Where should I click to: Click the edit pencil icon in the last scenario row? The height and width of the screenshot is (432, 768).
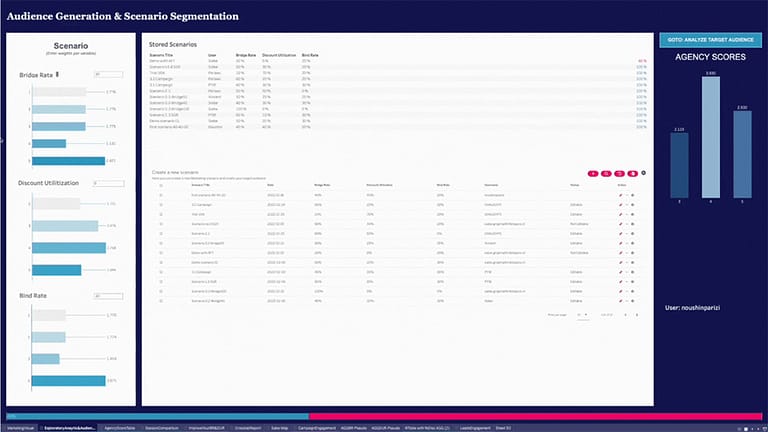tap(621, 300)
